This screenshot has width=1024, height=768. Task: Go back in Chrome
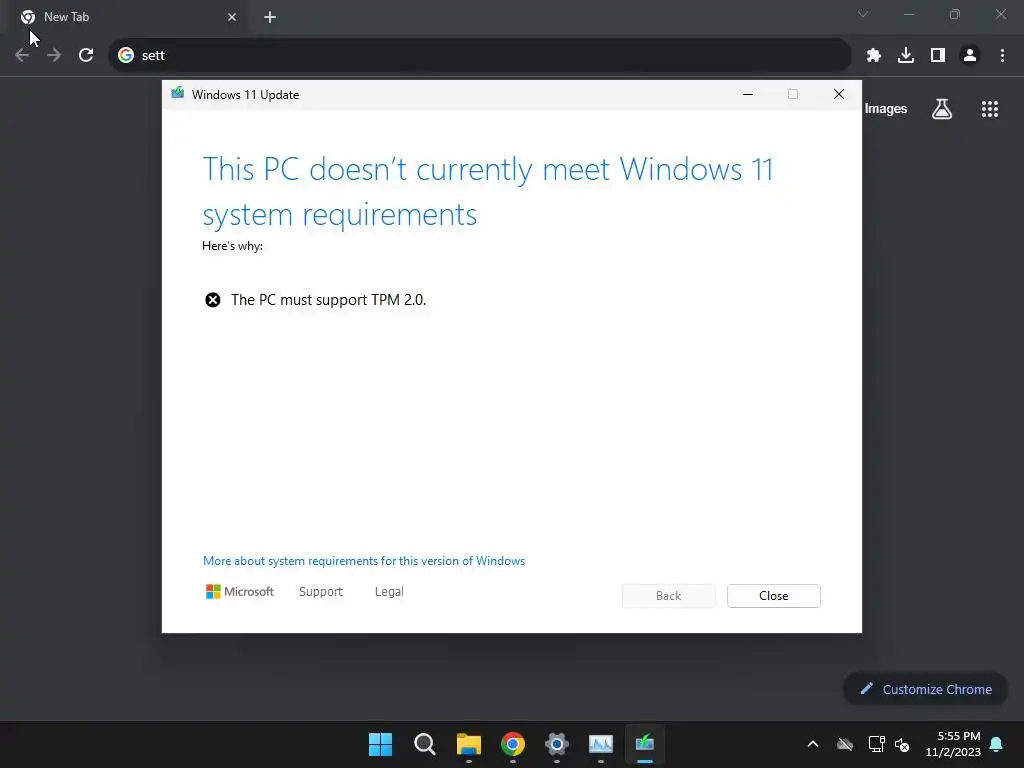[22, 56]
